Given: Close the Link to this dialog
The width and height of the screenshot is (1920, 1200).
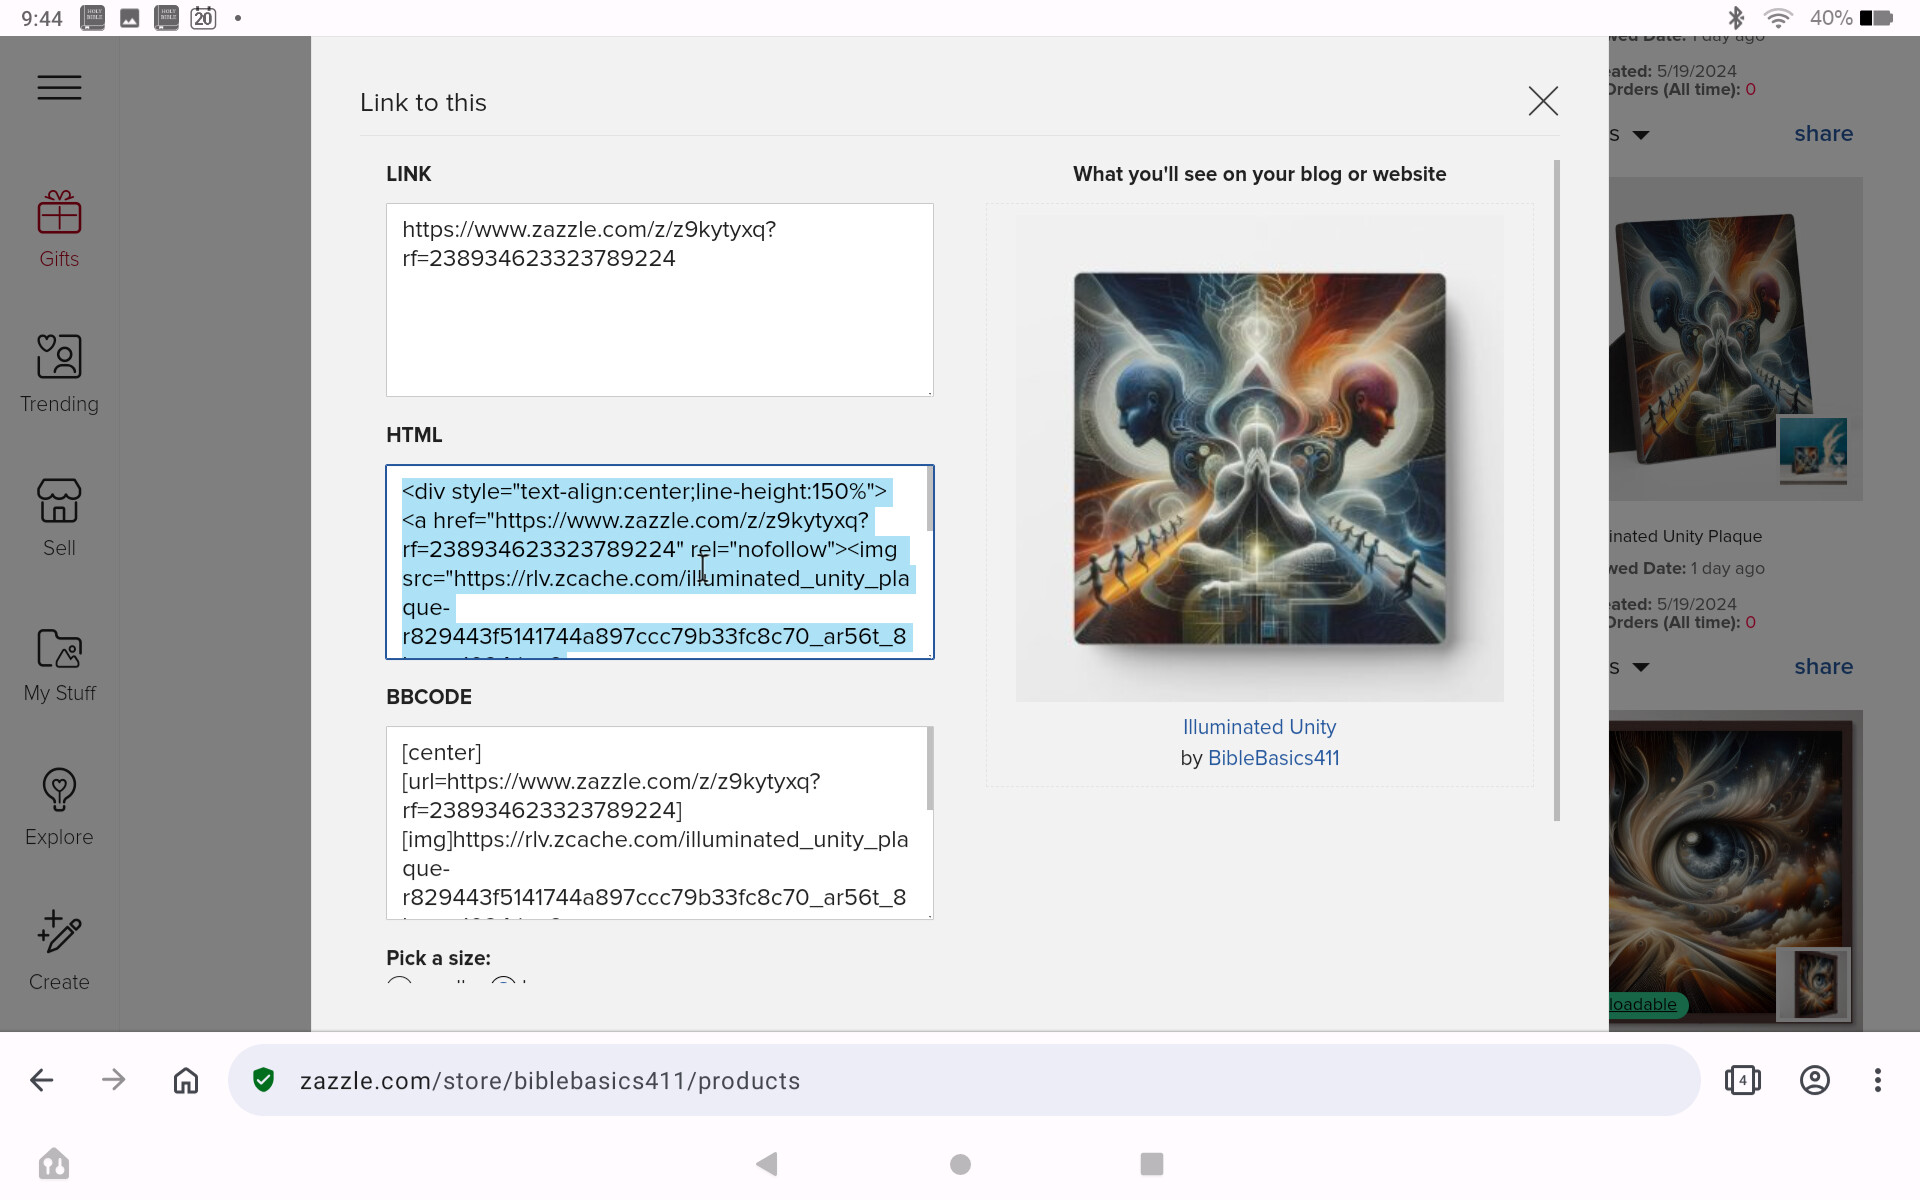Looking at the screenshot, I should [x=1543, y=101].
